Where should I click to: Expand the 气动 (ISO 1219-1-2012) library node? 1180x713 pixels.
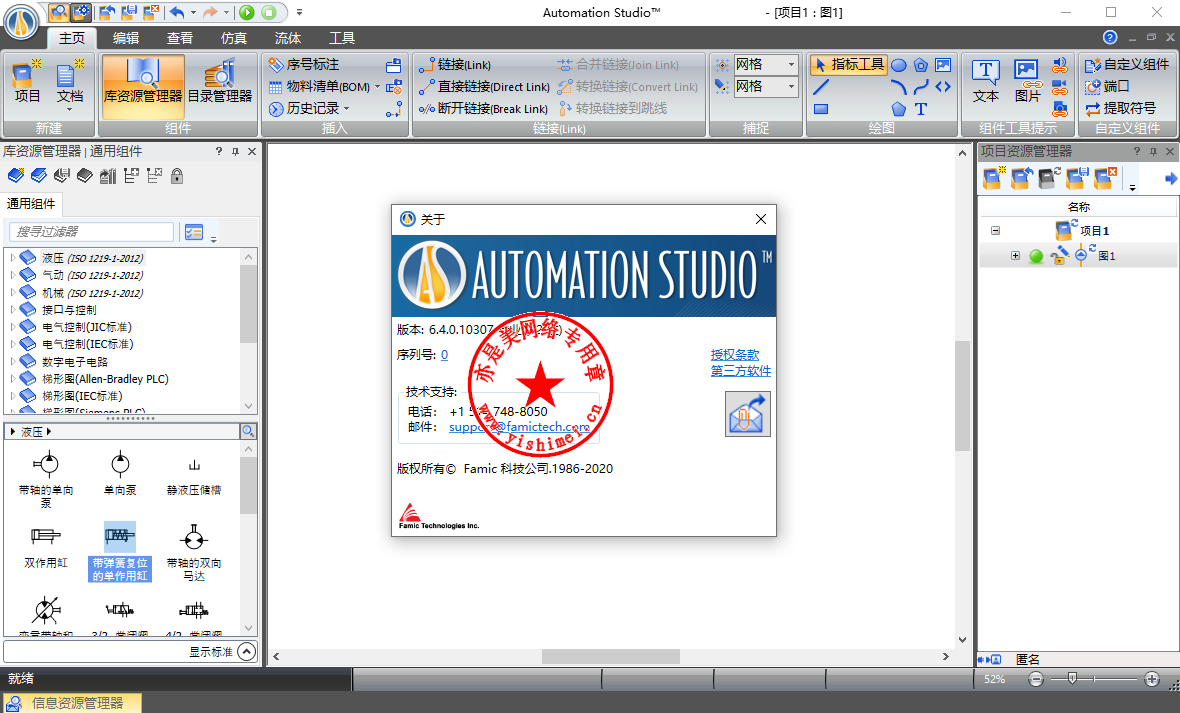[x=12, y=275]
